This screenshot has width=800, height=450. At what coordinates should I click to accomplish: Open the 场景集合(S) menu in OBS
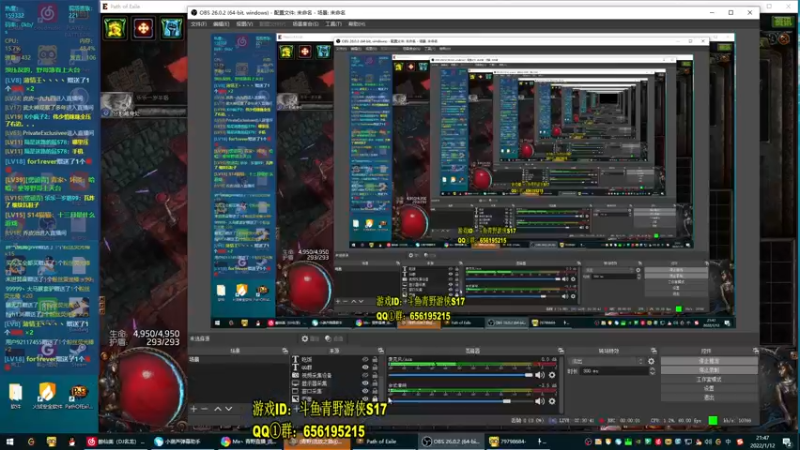(x=306, y=24)
